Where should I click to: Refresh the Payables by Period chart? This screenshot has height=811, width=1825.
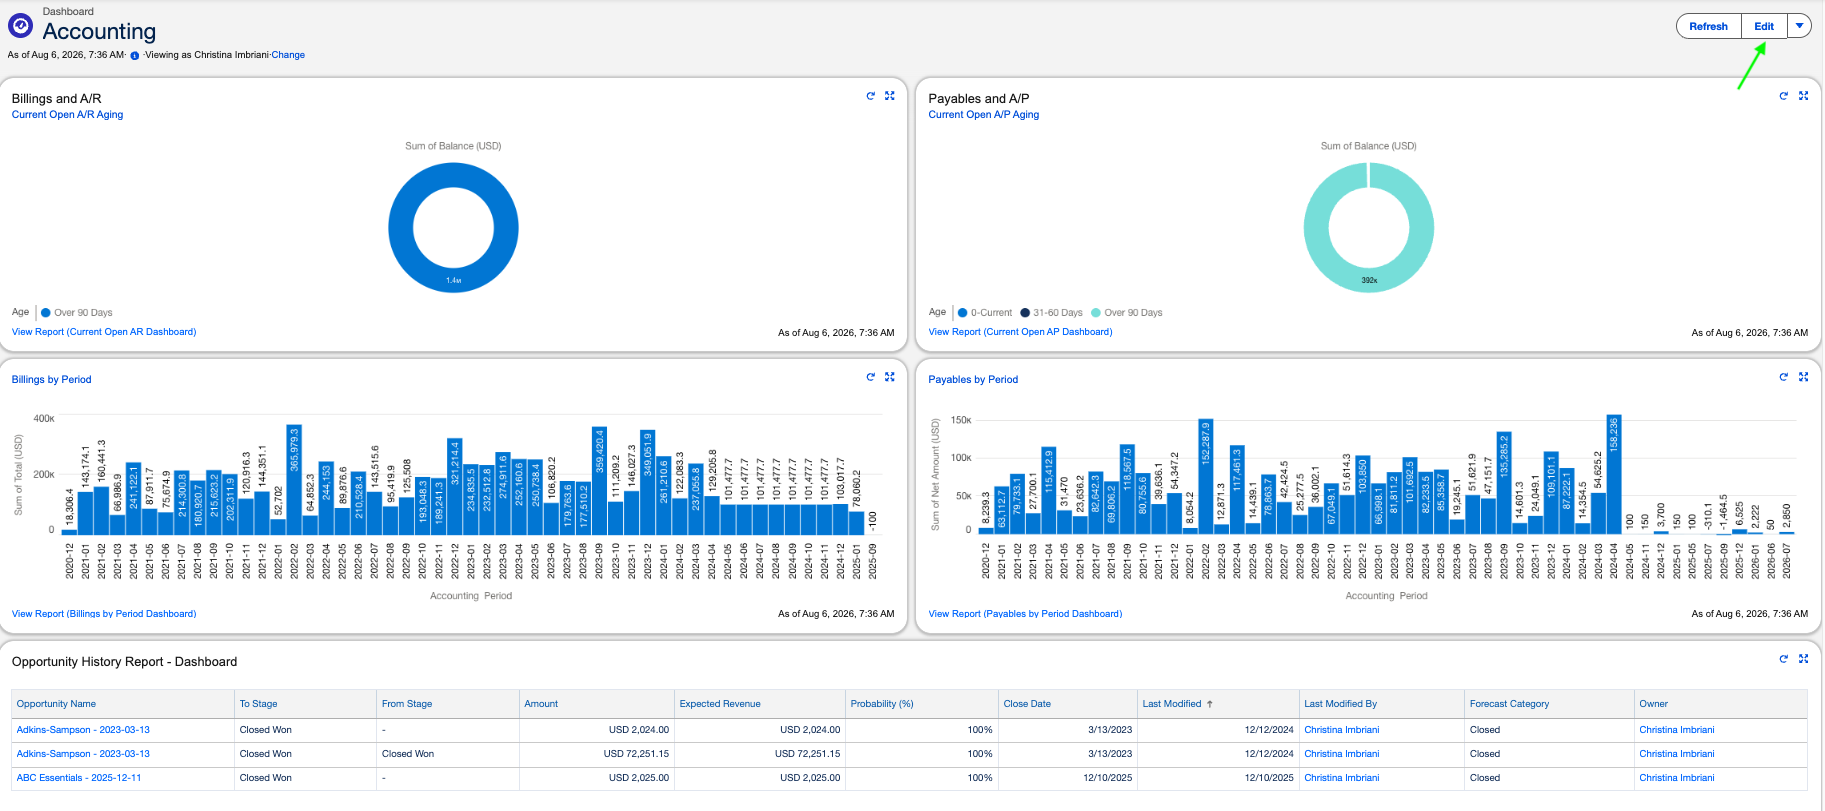pos(1784,377)
